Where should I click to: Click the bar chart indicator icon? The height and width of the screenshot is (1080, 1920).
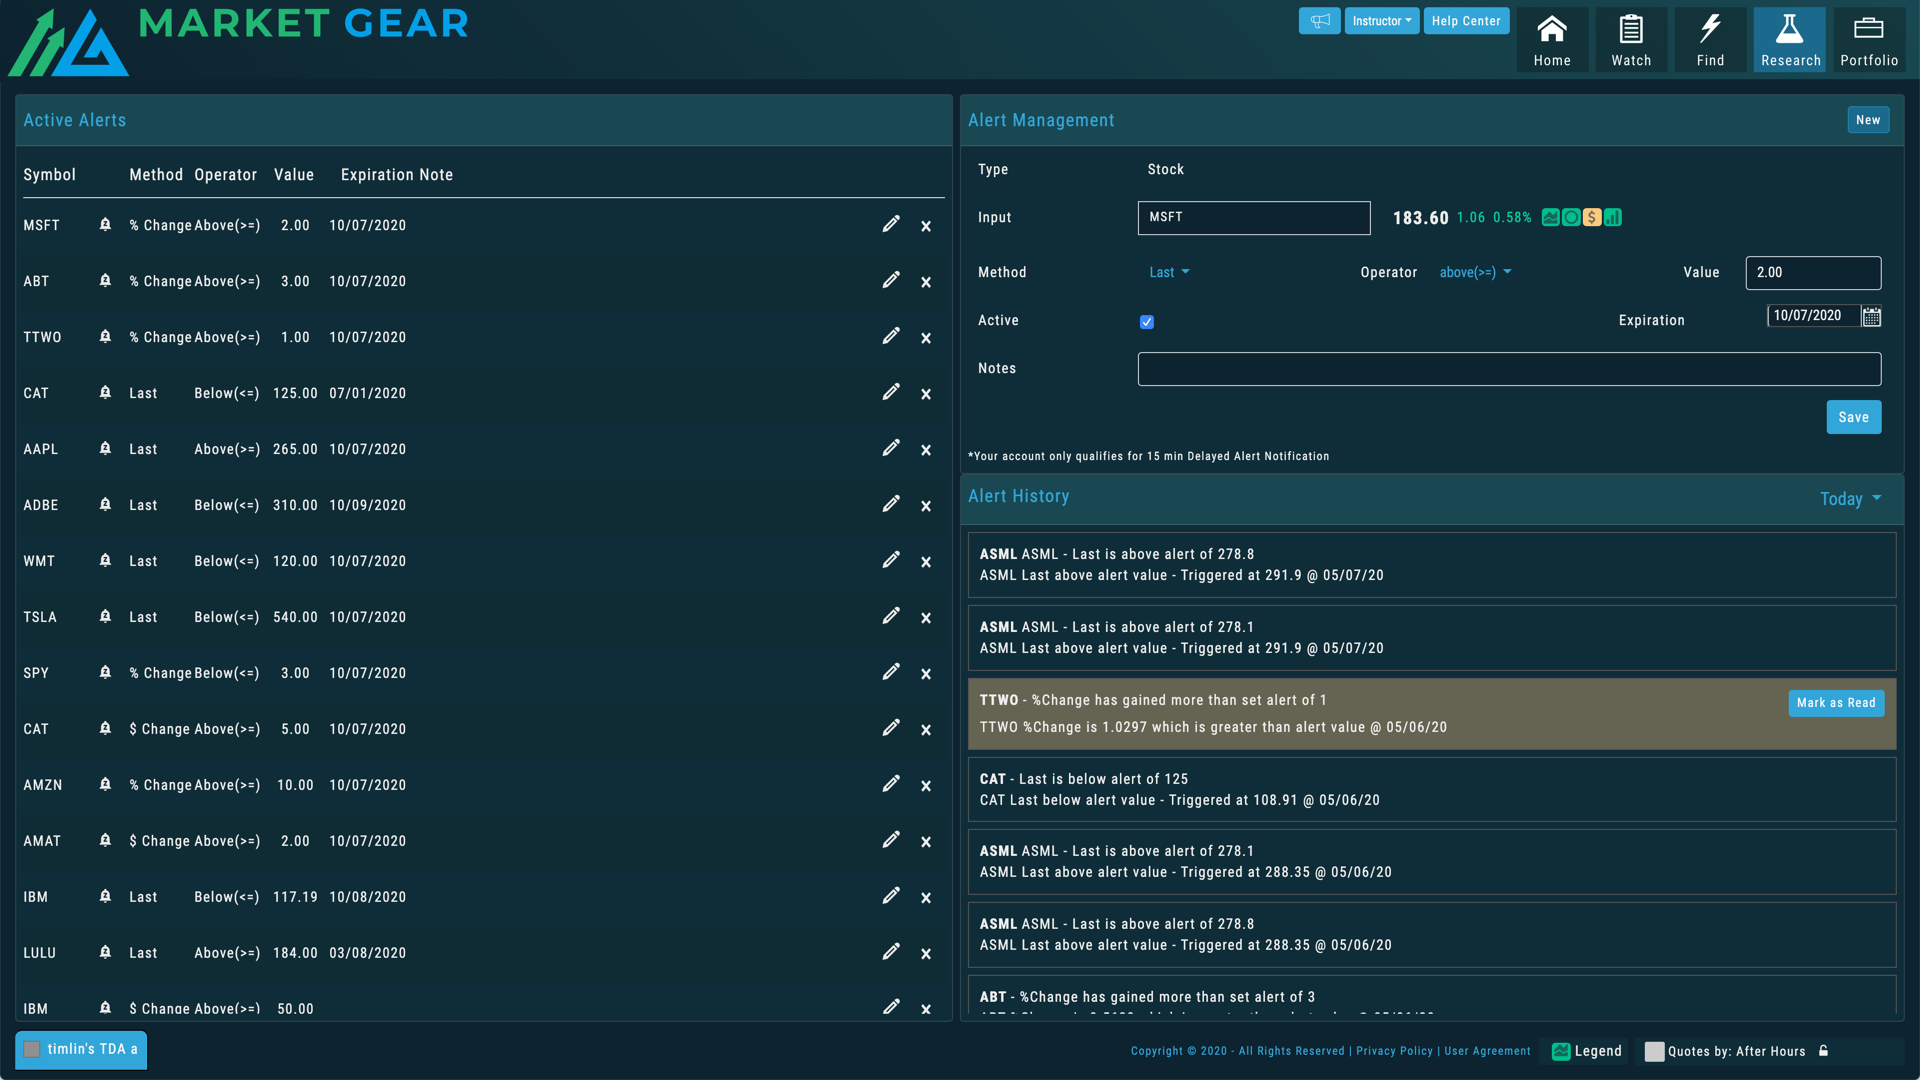tap(1613, 218)
